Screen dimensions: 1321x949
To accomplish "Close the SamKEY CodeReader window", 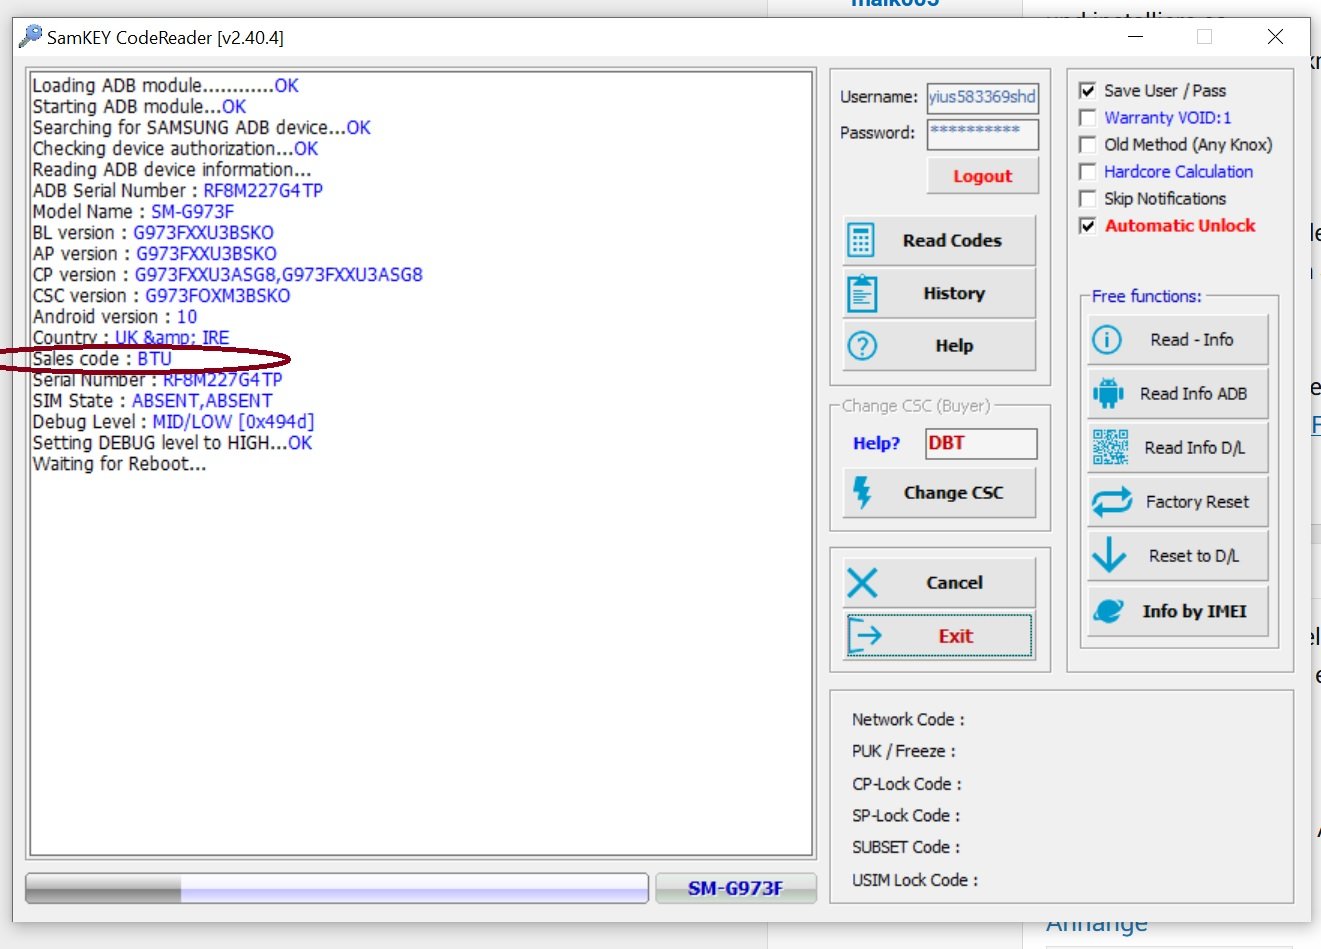I will pyautogui.click(x=1275, y=37).
